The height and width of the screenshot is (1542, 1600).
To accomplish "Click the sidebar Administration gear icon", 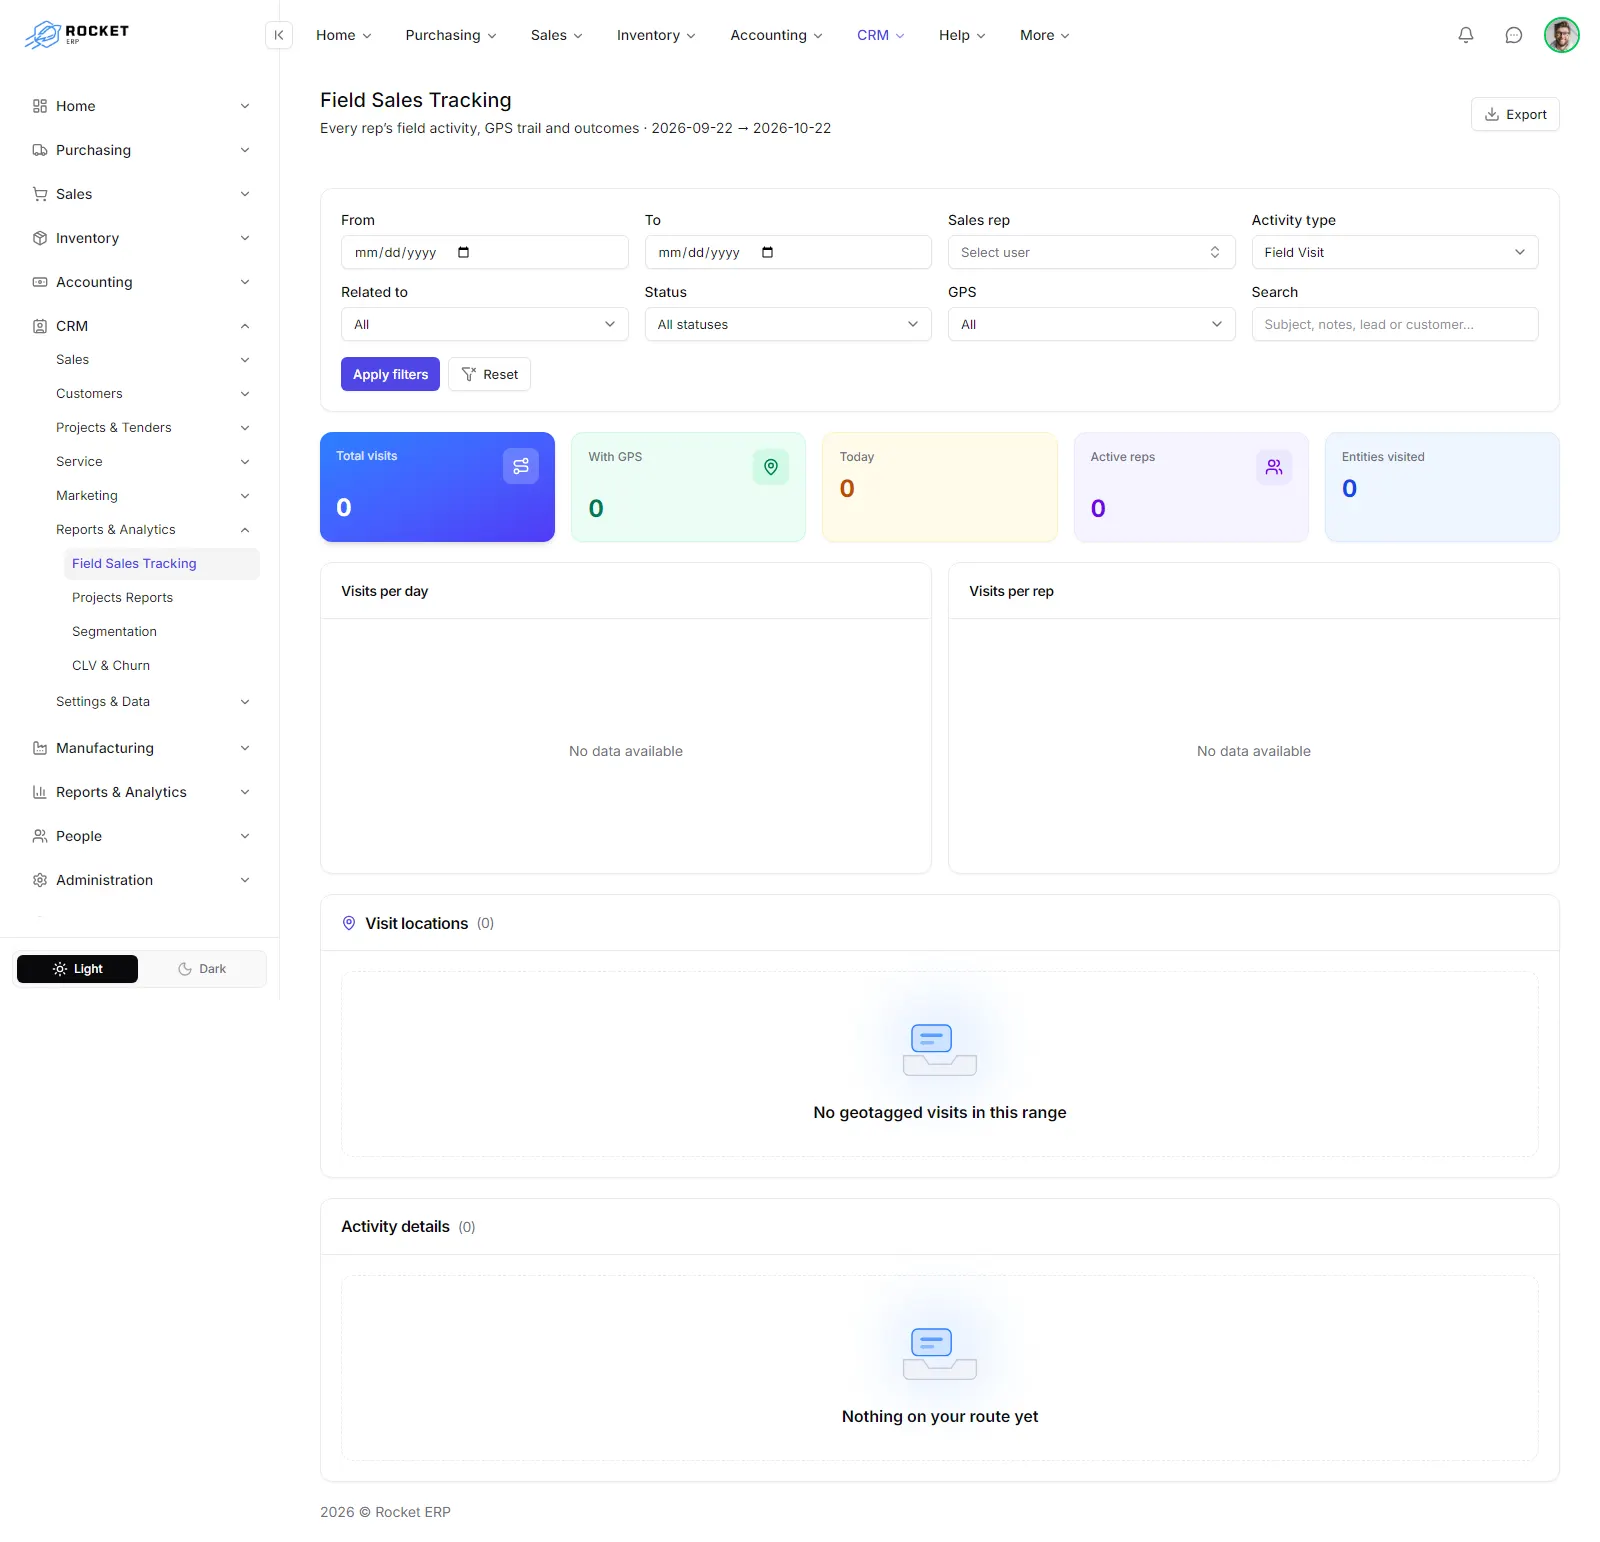I will point(40,880).
